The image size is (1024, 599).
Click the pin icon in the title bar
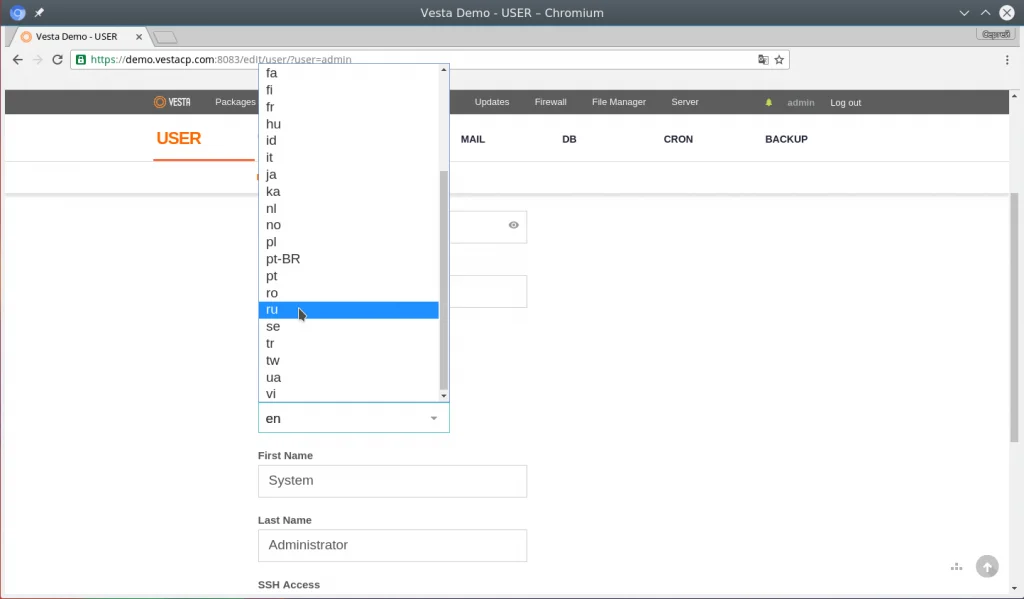pyautogui.click(x=39, y=12)
